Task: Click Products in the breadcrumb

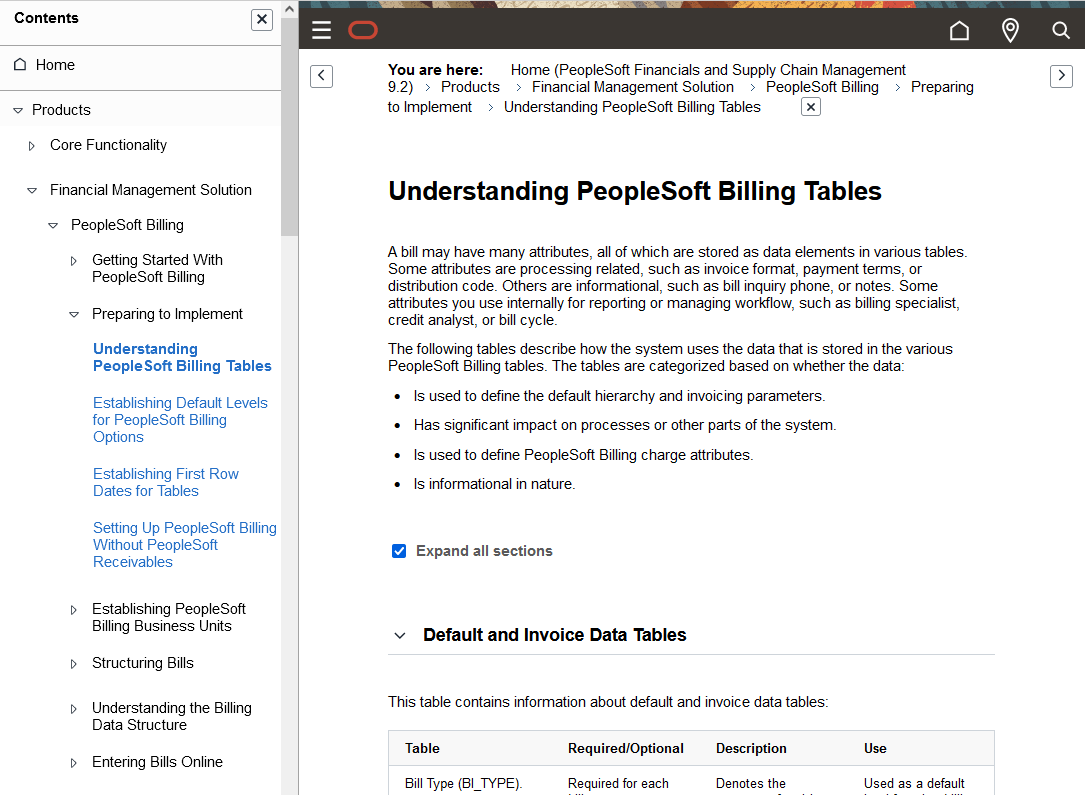Action: pyautogui.click(x=470, y=87)
